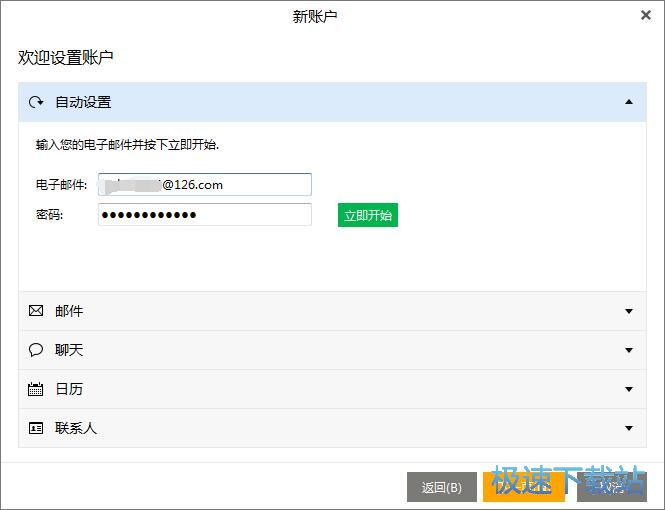Screen dimensions: 665x510
Task: Click the Auto Setup refresh icon
Action: pos(36,102)
